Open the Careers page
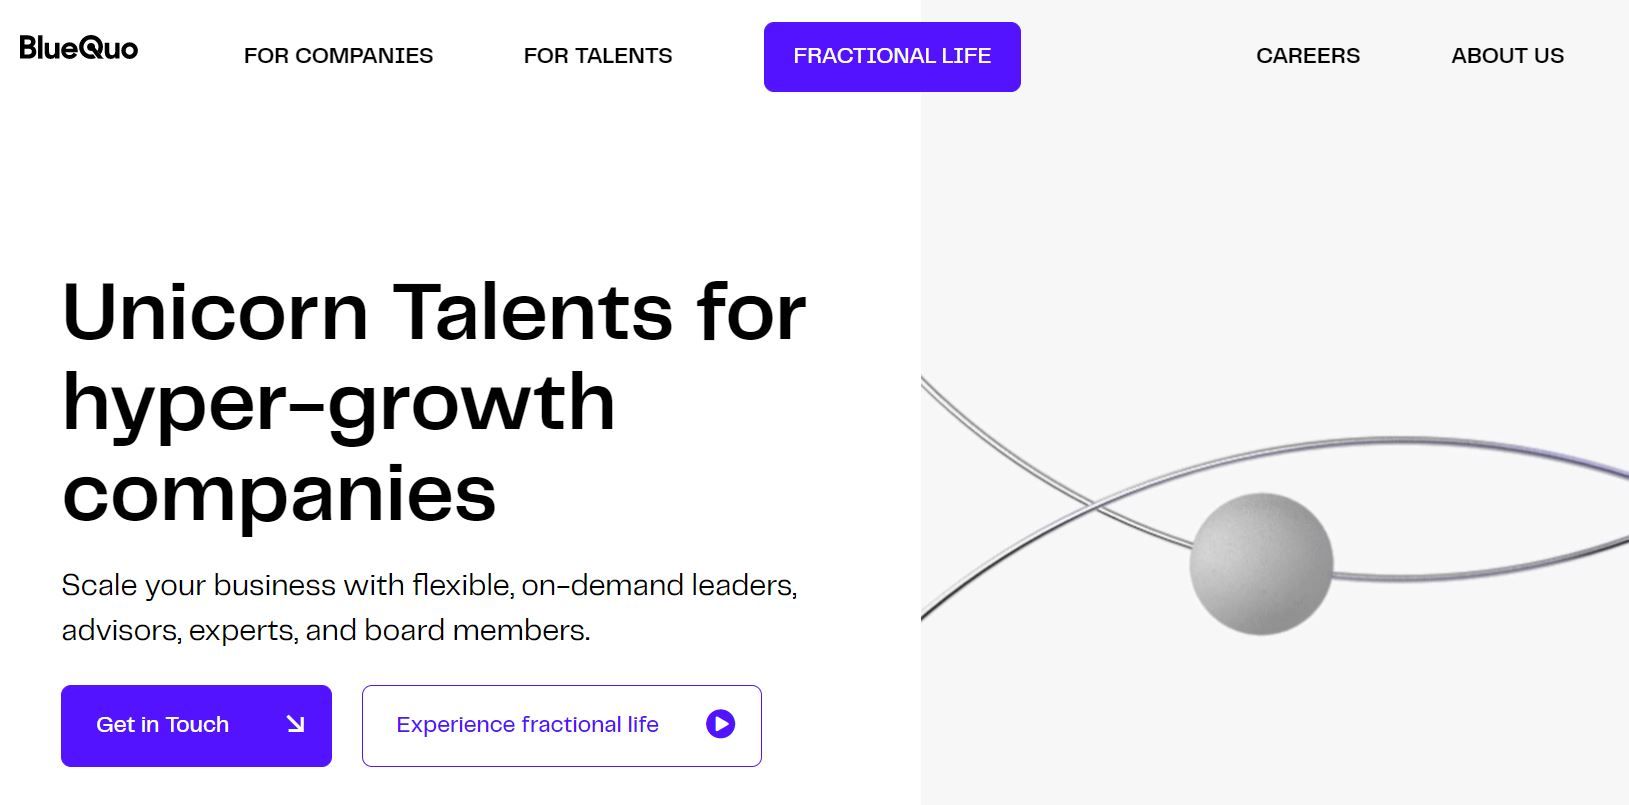This screenshot has width=1629, height=805. click(1308, 56)
